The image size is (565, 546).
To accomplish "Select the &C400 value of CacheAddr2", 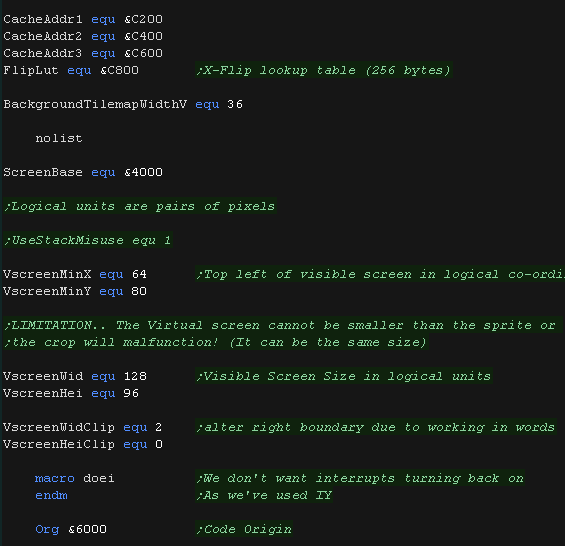I will [143, 36].
